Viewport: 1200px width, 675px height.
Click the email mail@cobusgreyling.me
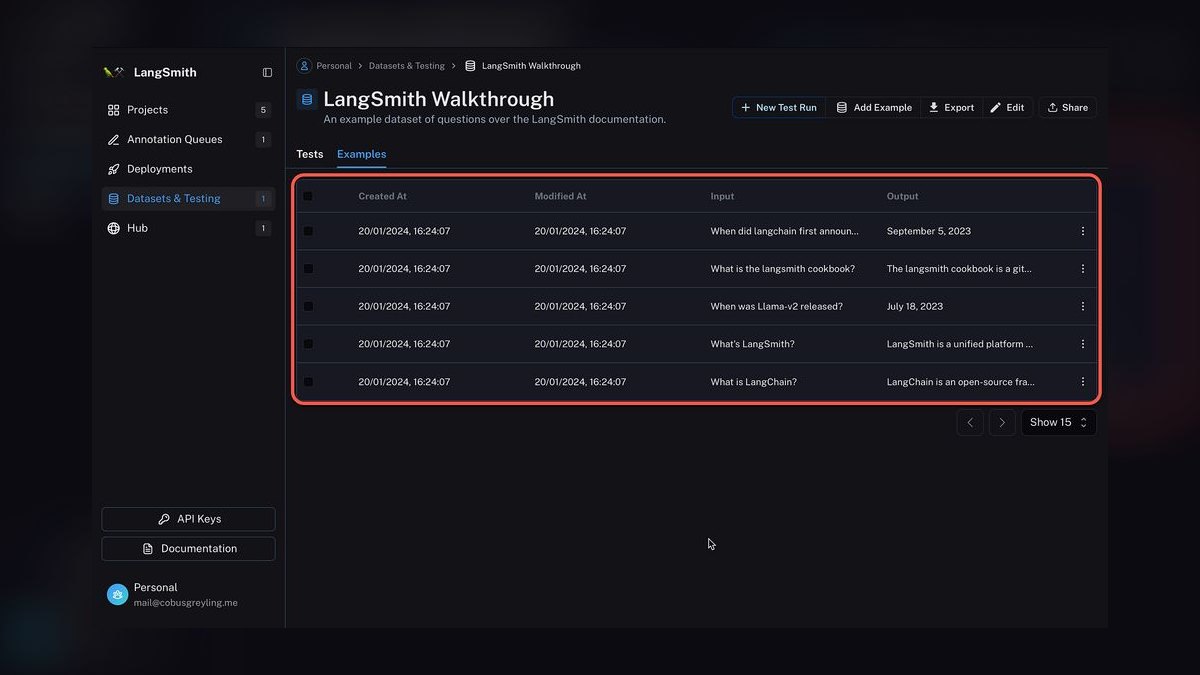click(x=186, y=603)
